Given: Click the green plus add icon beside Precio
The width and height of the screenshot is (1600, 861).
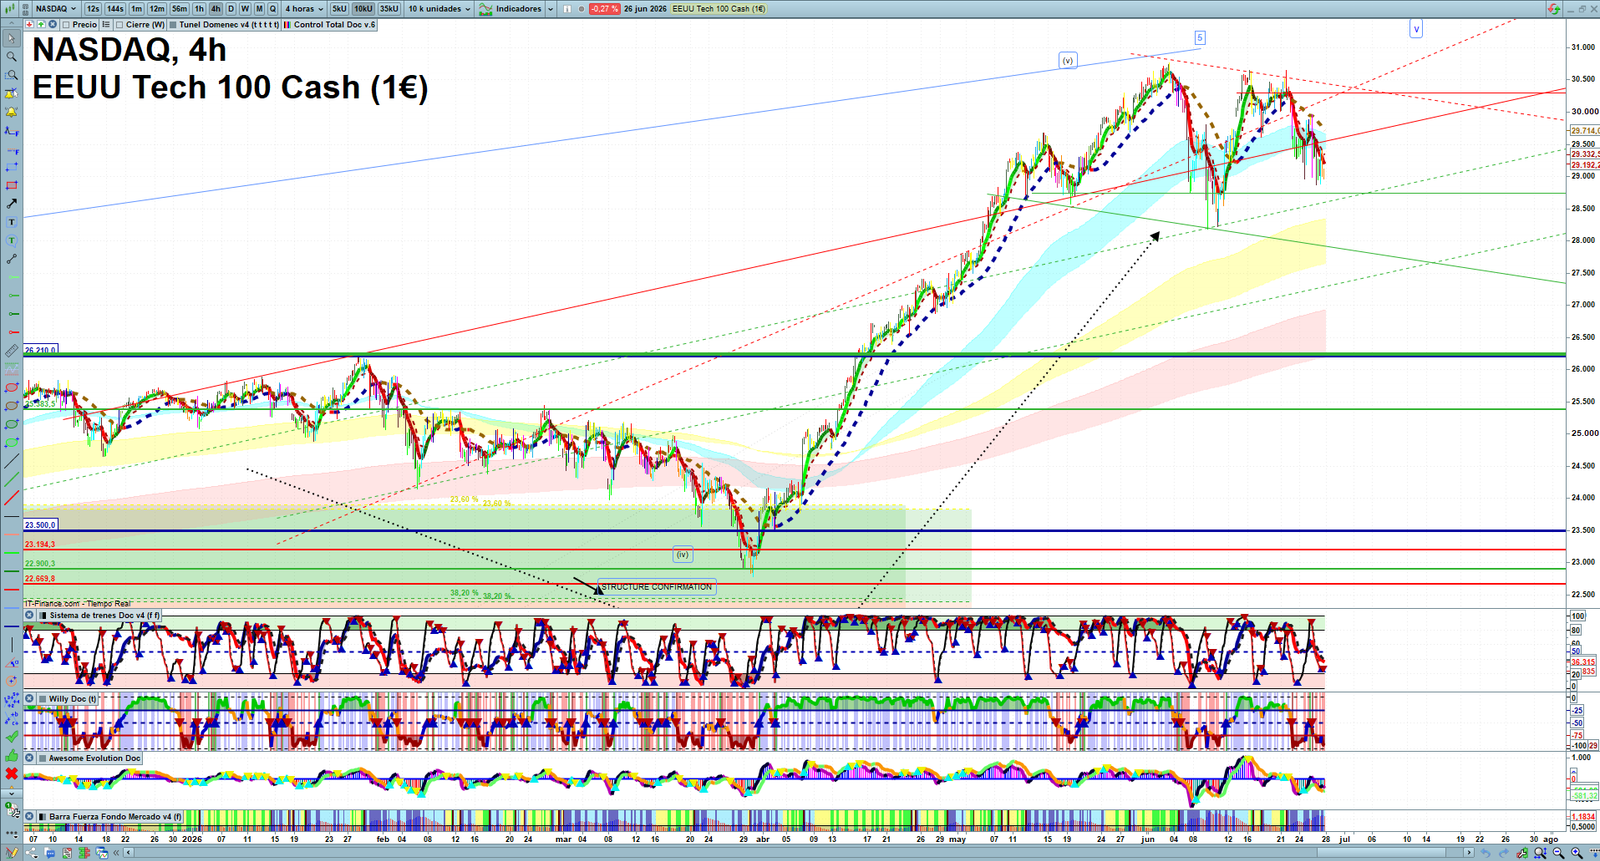Looking at the screenshot, I should tap(41, 24).
